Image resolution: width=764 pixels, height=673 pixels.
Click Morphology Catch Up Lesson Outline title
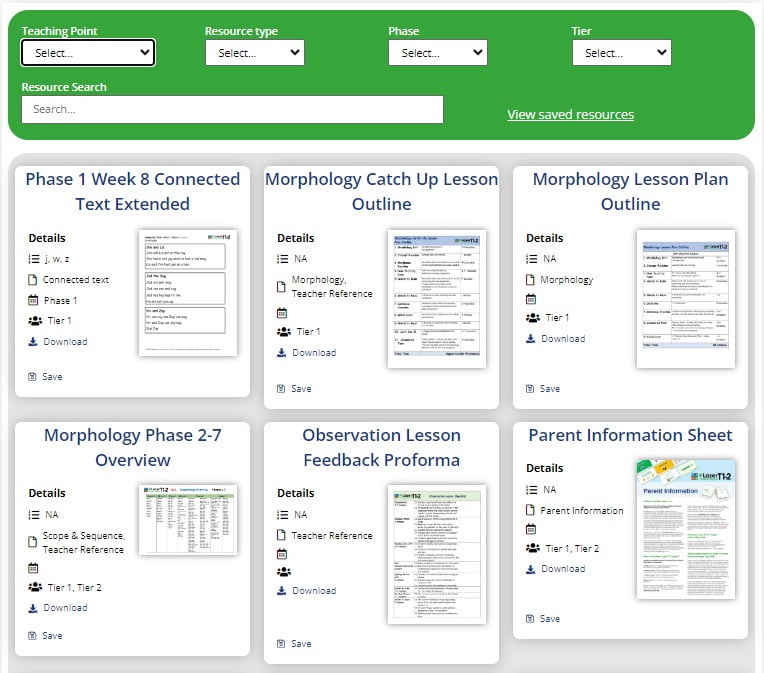point(381,192)
